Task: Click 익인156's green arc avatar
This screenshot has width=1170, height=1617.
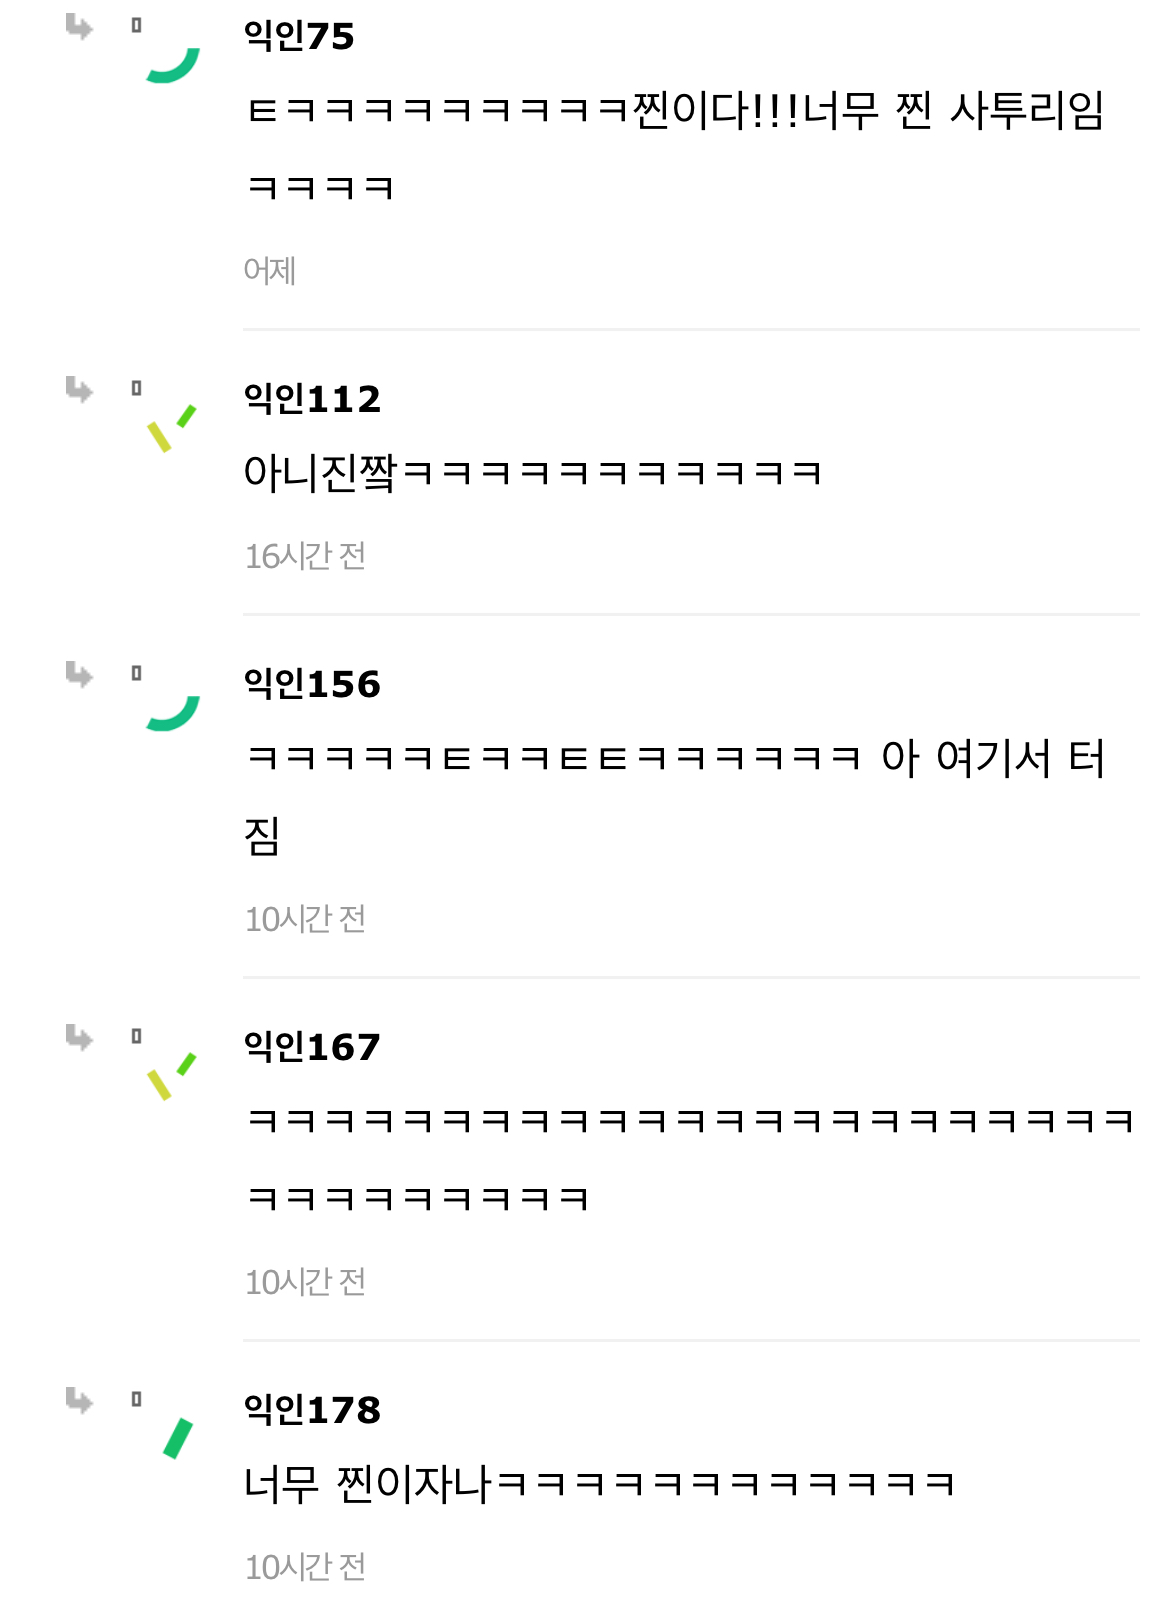Action: (173, 713)
